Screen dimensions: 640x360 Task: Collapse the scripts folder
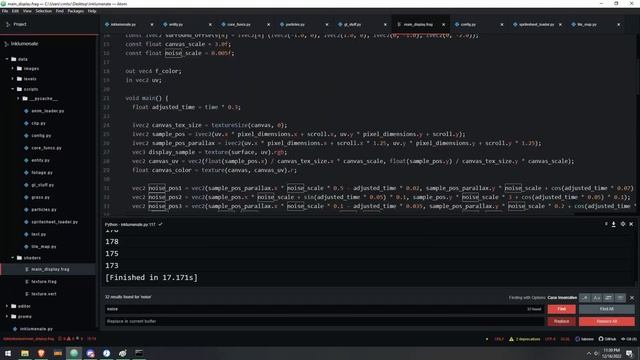click(x=13, y=89)
